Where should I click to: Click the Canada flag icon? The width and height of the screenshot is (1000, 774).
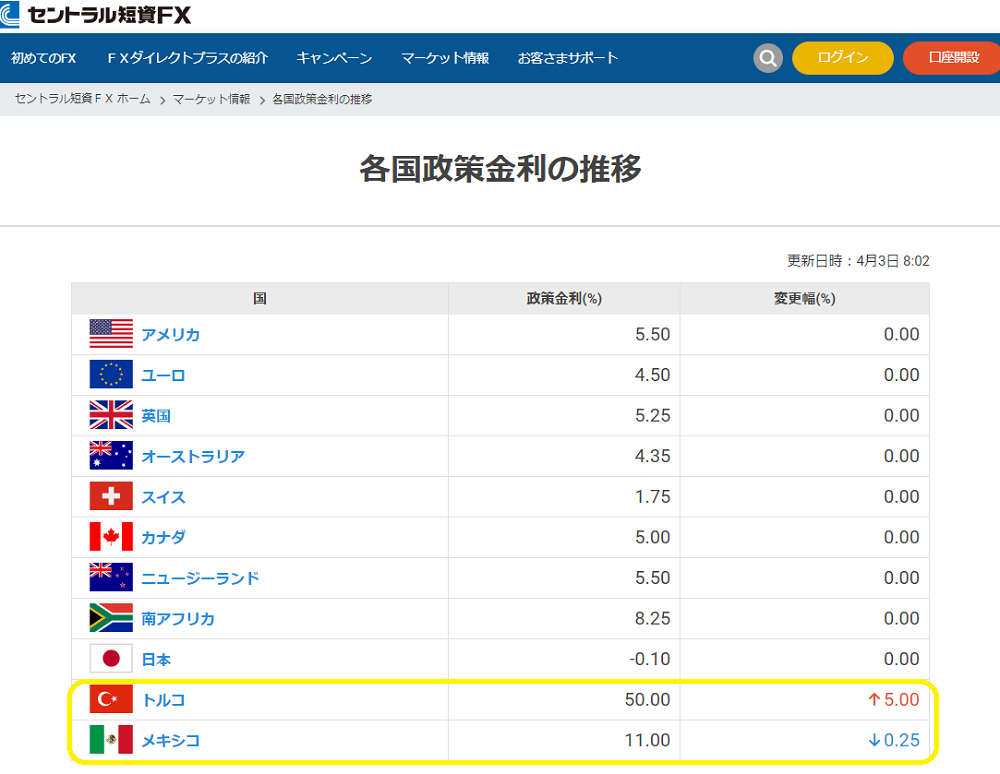[x=111, y=537]
